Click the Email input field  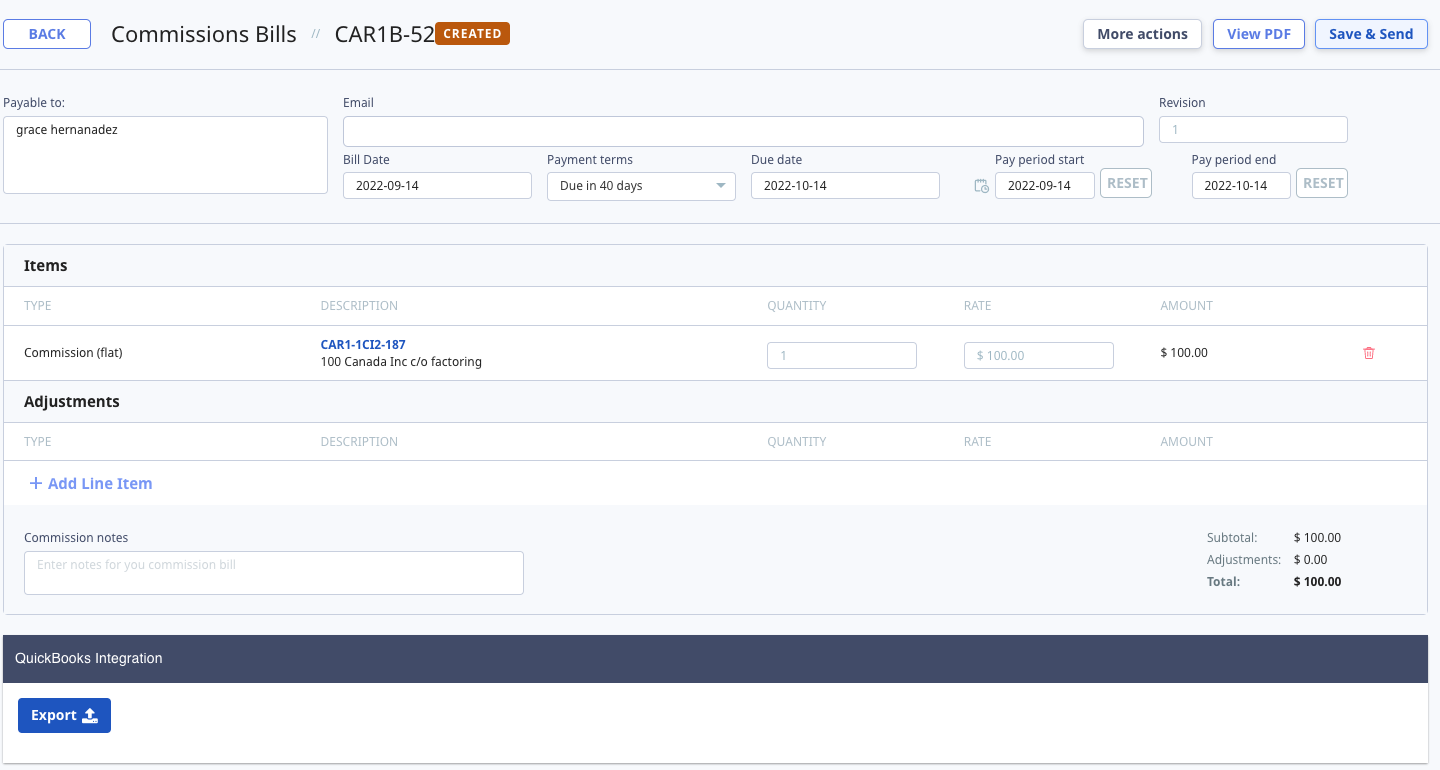742,130
